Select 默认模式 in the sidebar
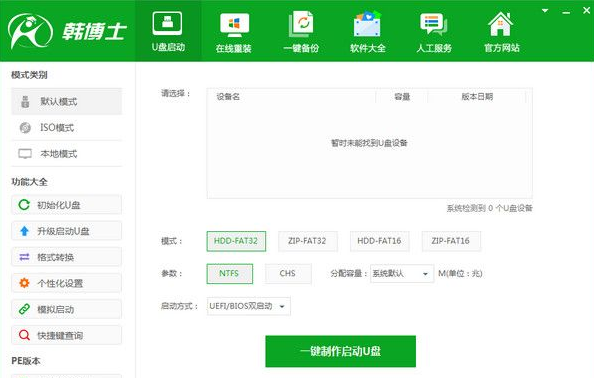The image size is (594, 378). coord(67,101)
